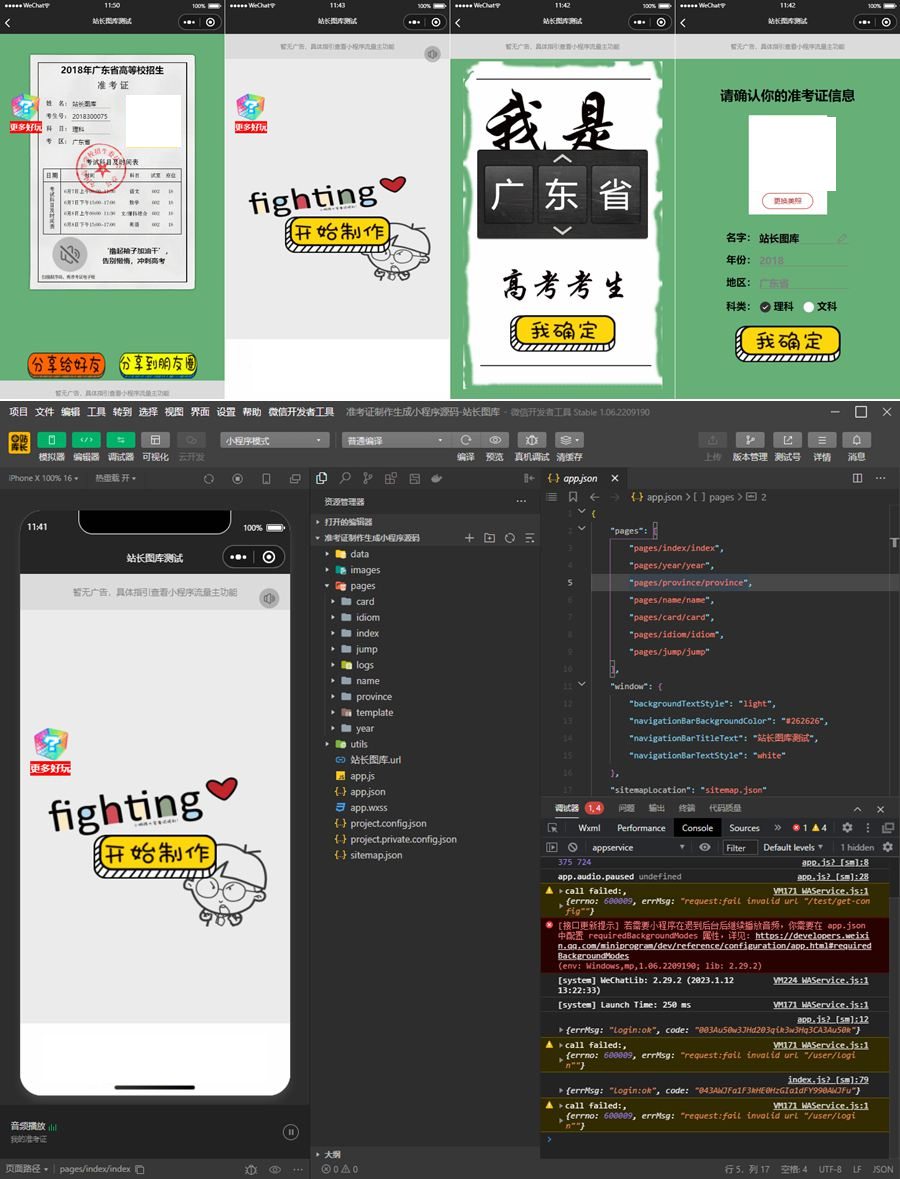Open the 工具 menu

click(96, 412)
